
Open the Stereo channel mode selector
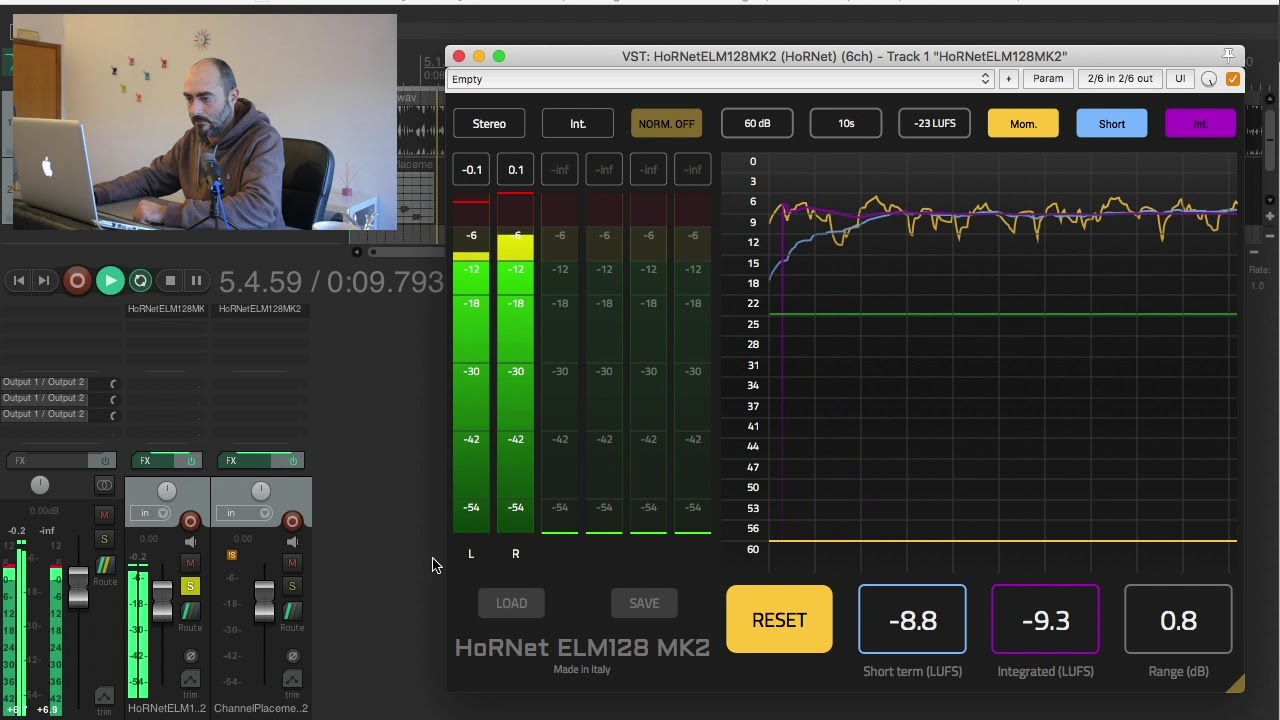(489, 124)
